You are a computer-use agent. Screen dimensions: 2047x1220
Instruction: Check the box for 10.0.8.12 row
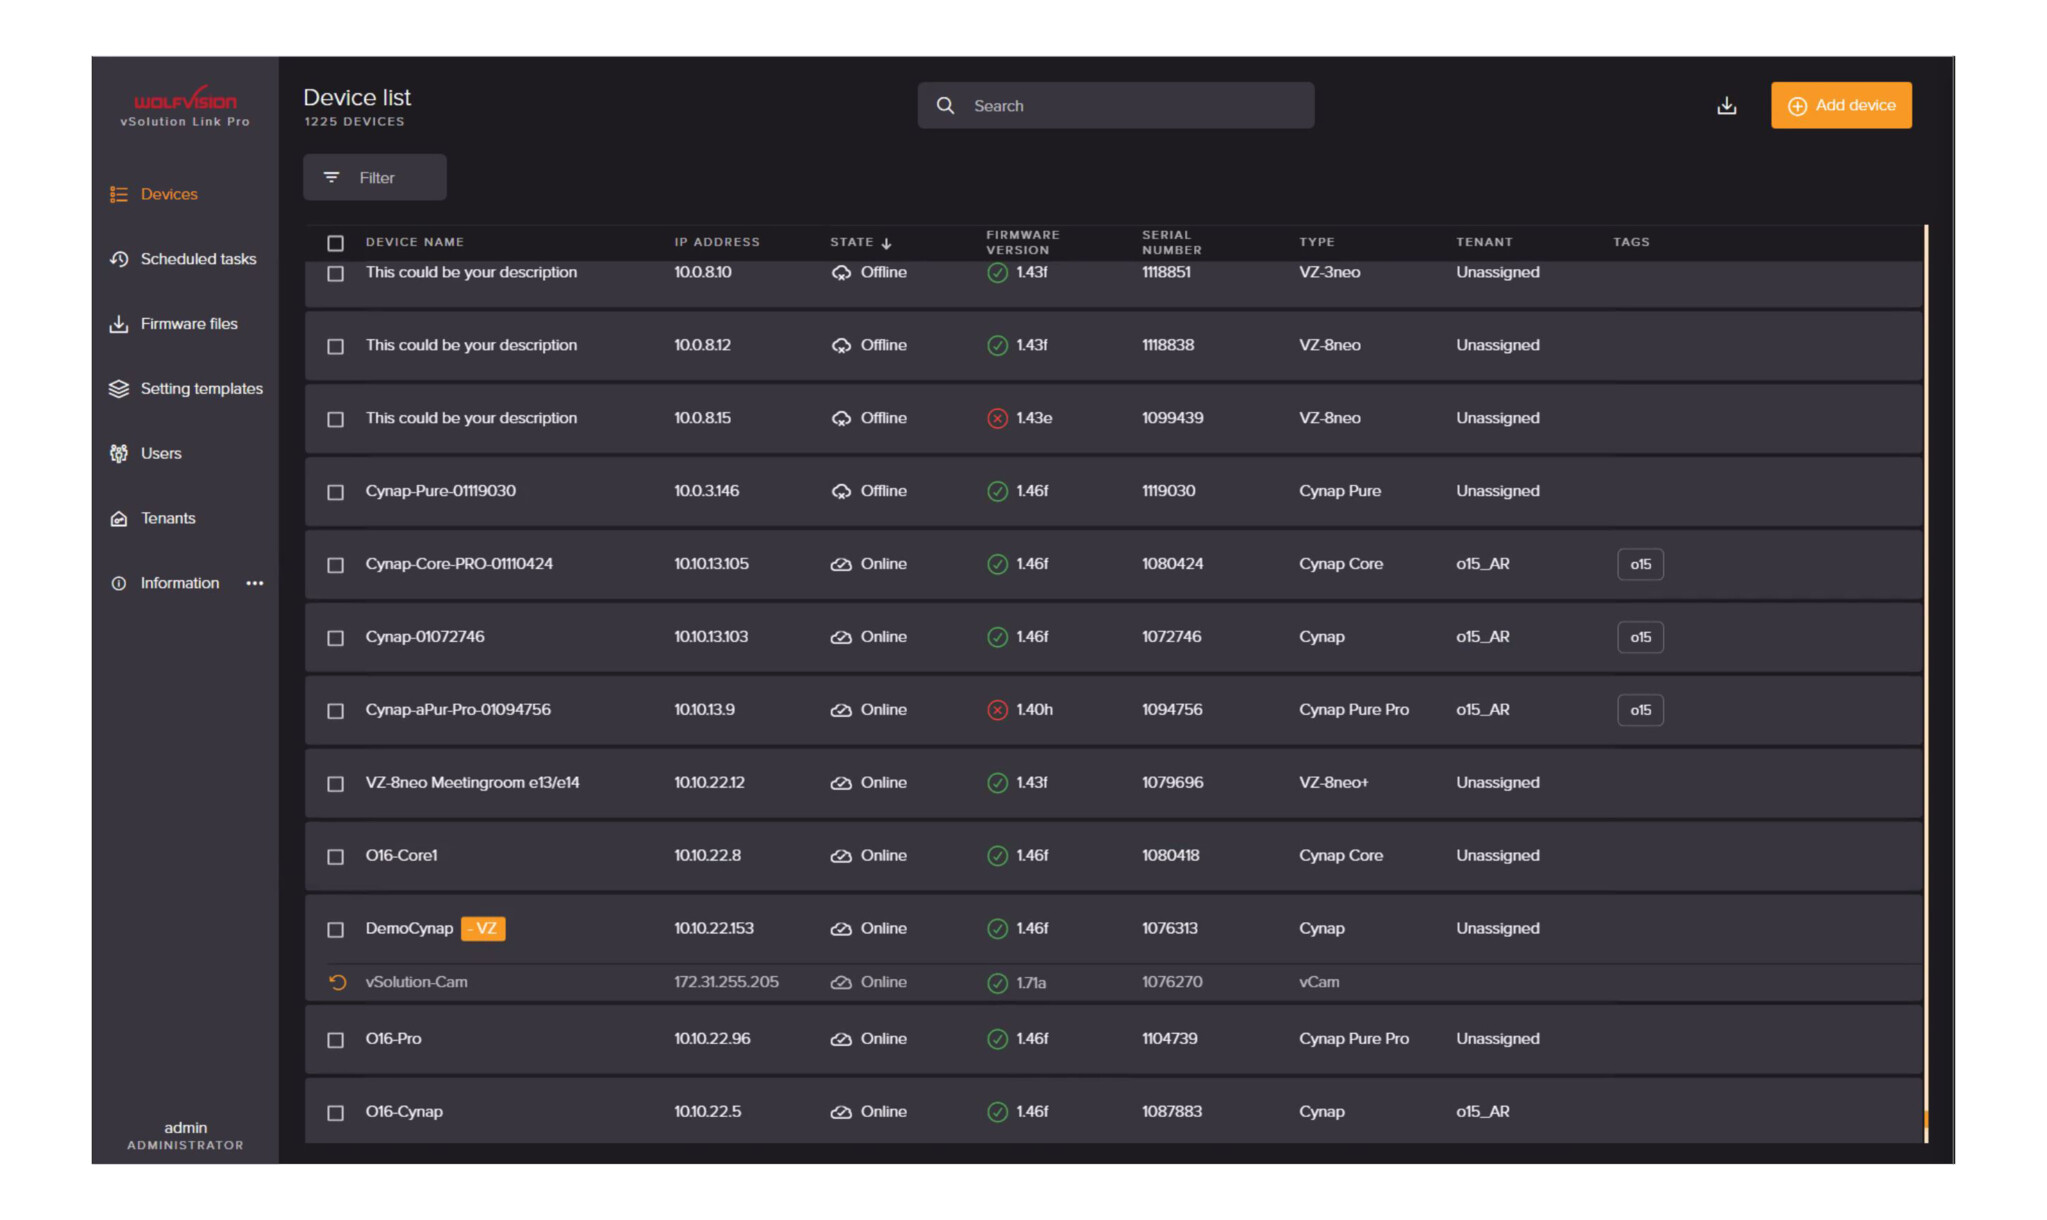point(336,346)
